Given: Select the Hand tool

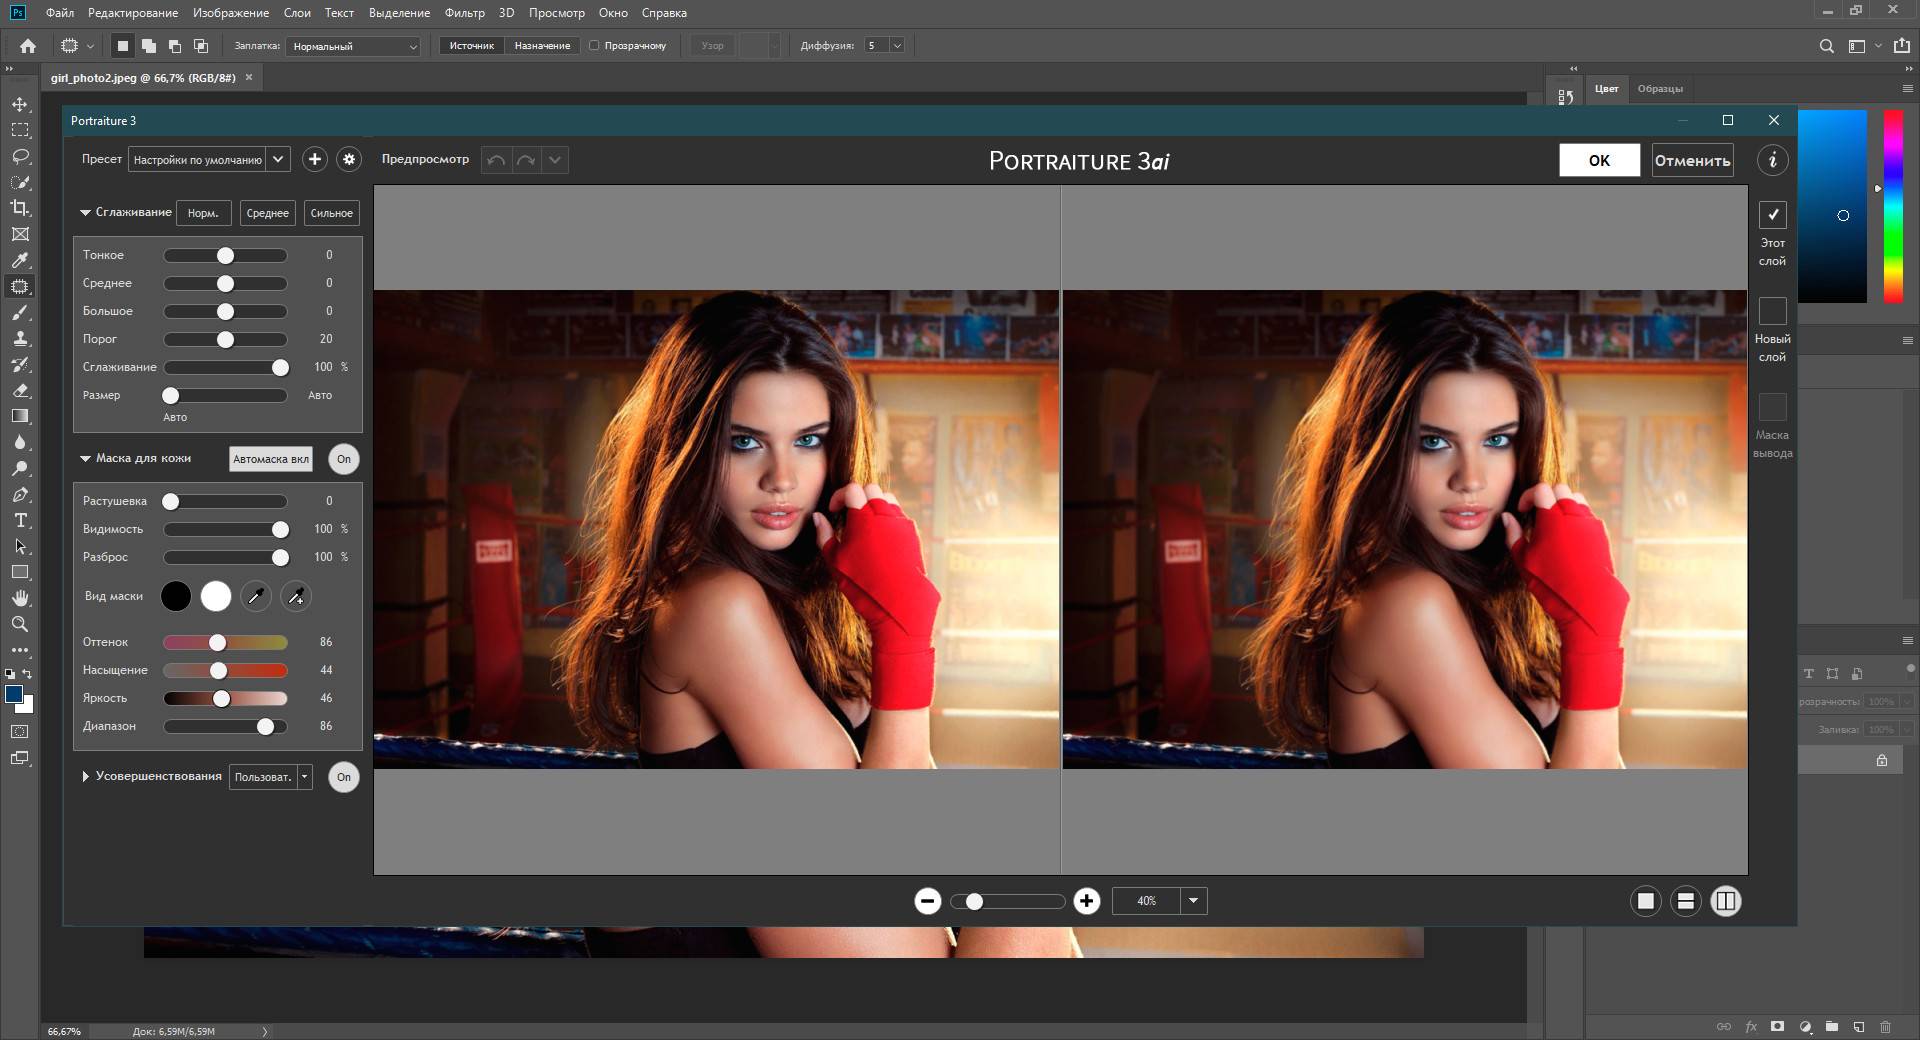Looking at the screenshot, I should (x=20, y=598).
